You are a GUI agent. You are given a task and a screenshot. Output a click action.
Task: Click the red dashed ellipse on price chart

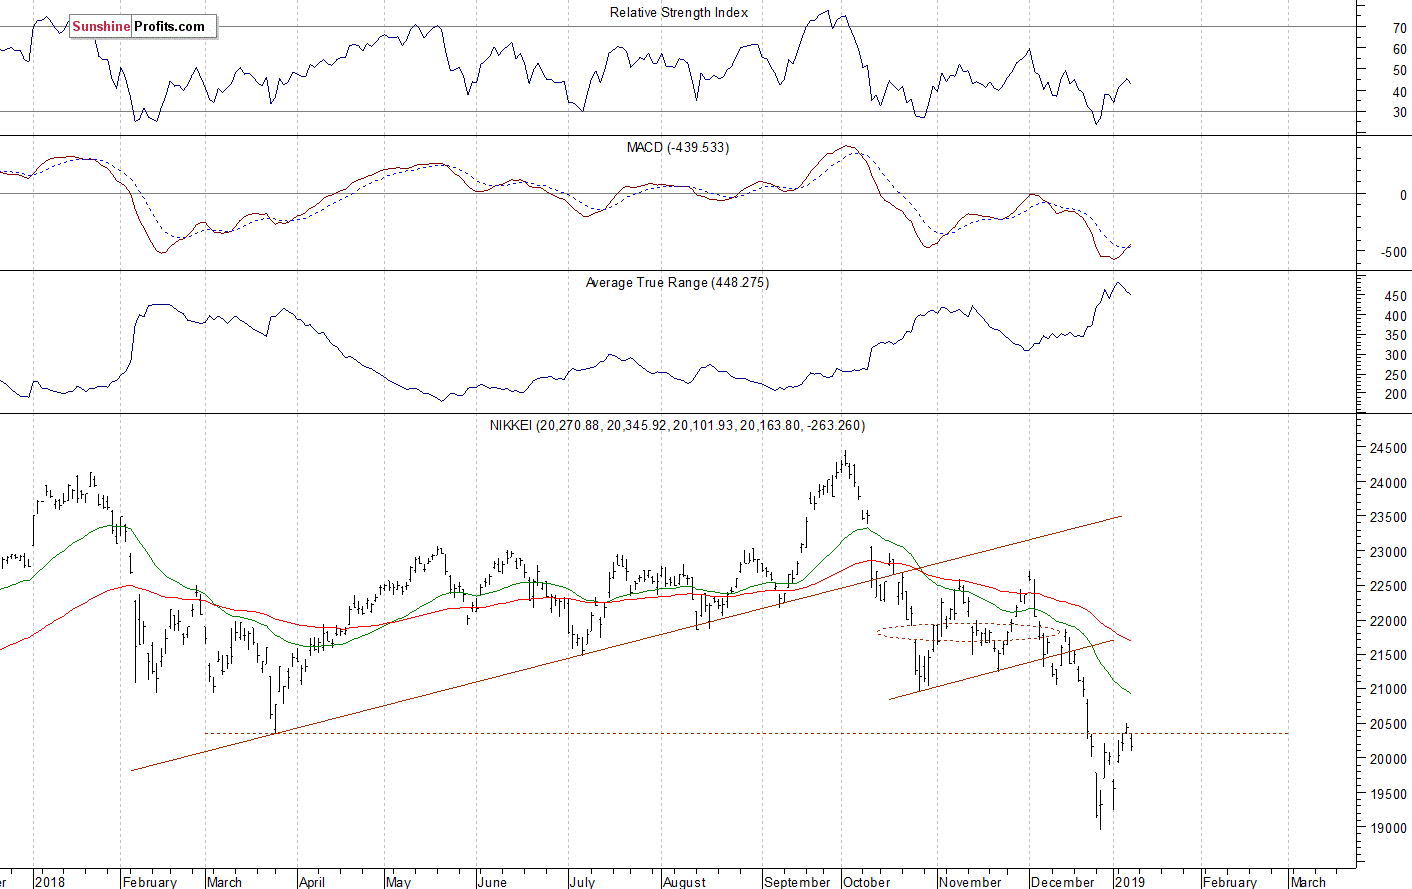tap(968, 632)
